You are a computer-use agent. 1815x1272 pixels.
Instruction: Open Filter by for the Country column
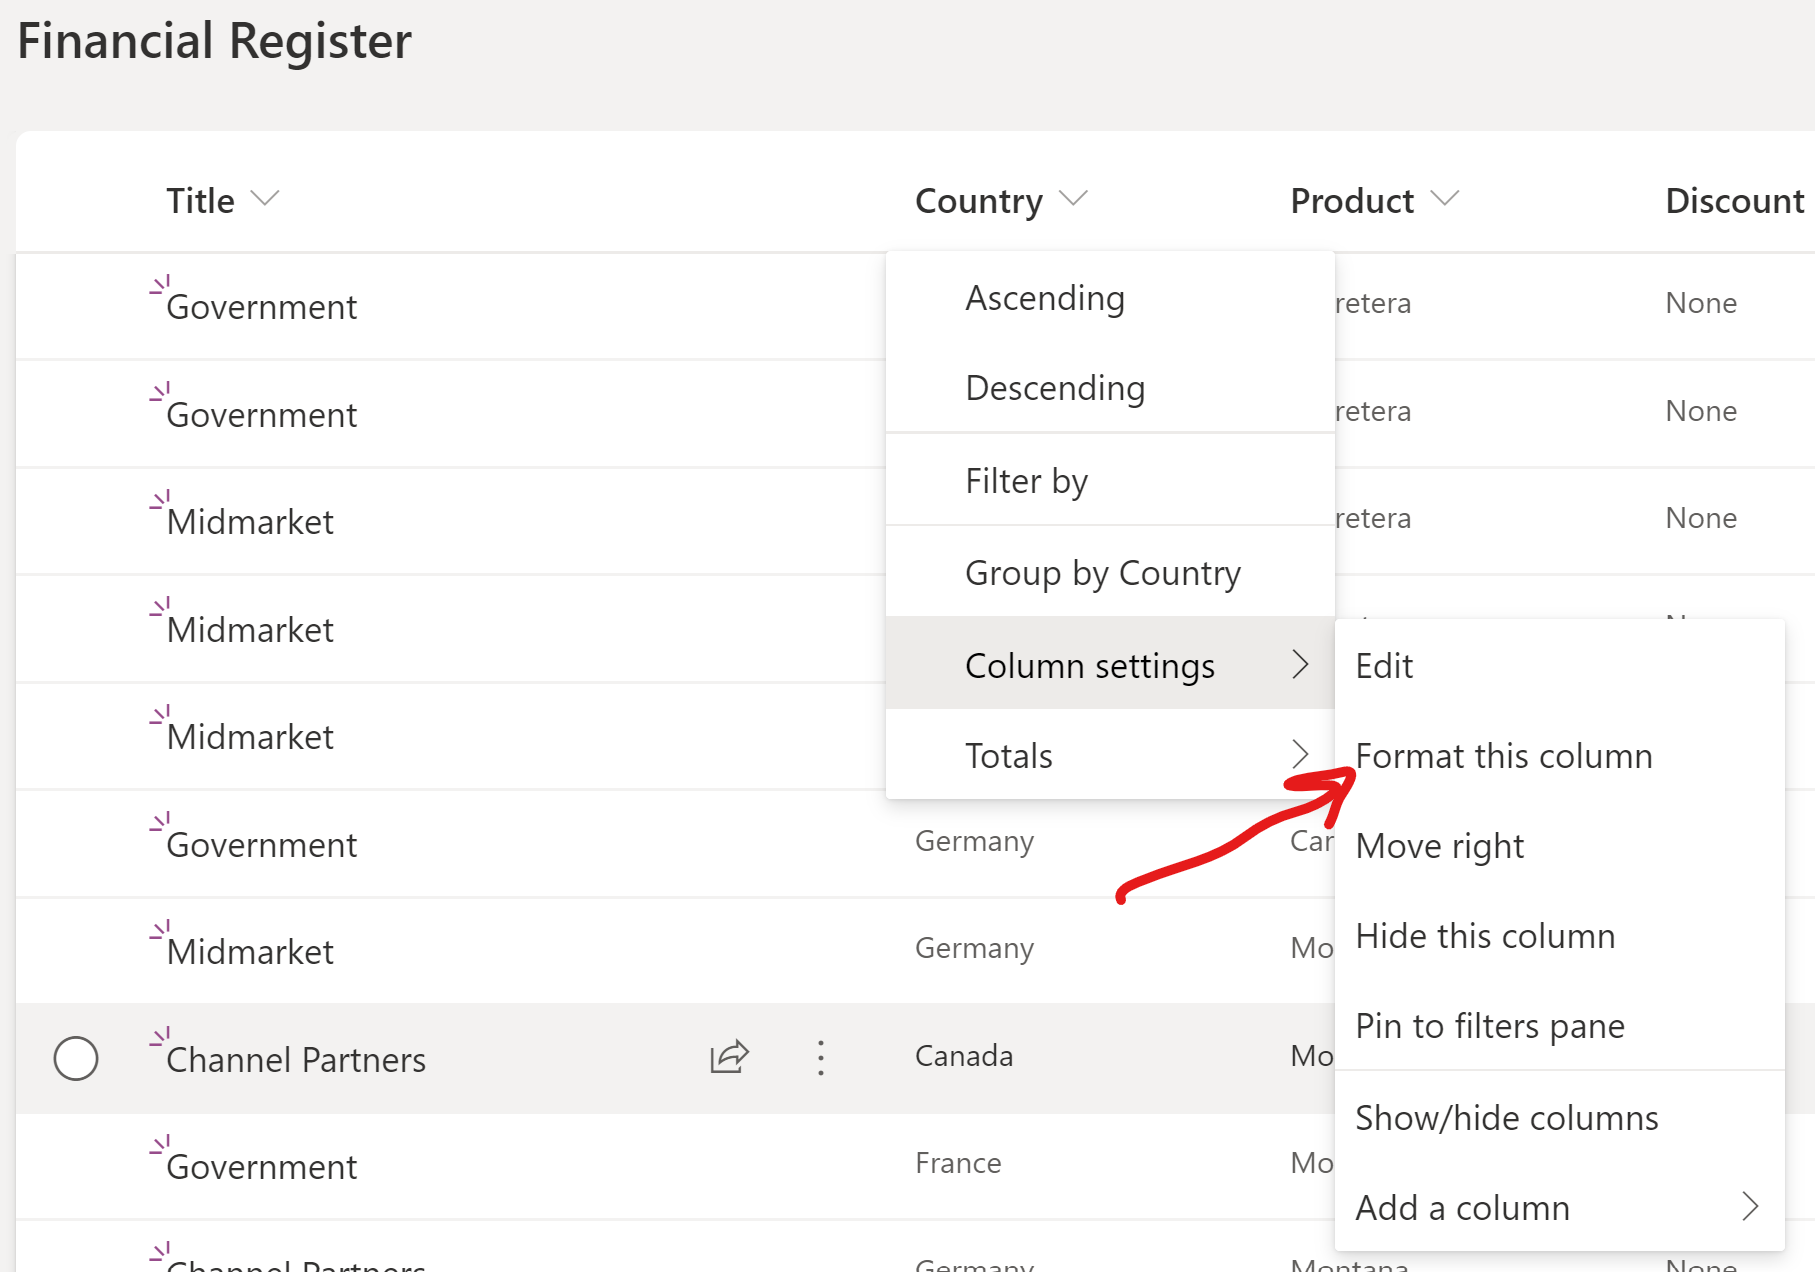pos(1026,480)
